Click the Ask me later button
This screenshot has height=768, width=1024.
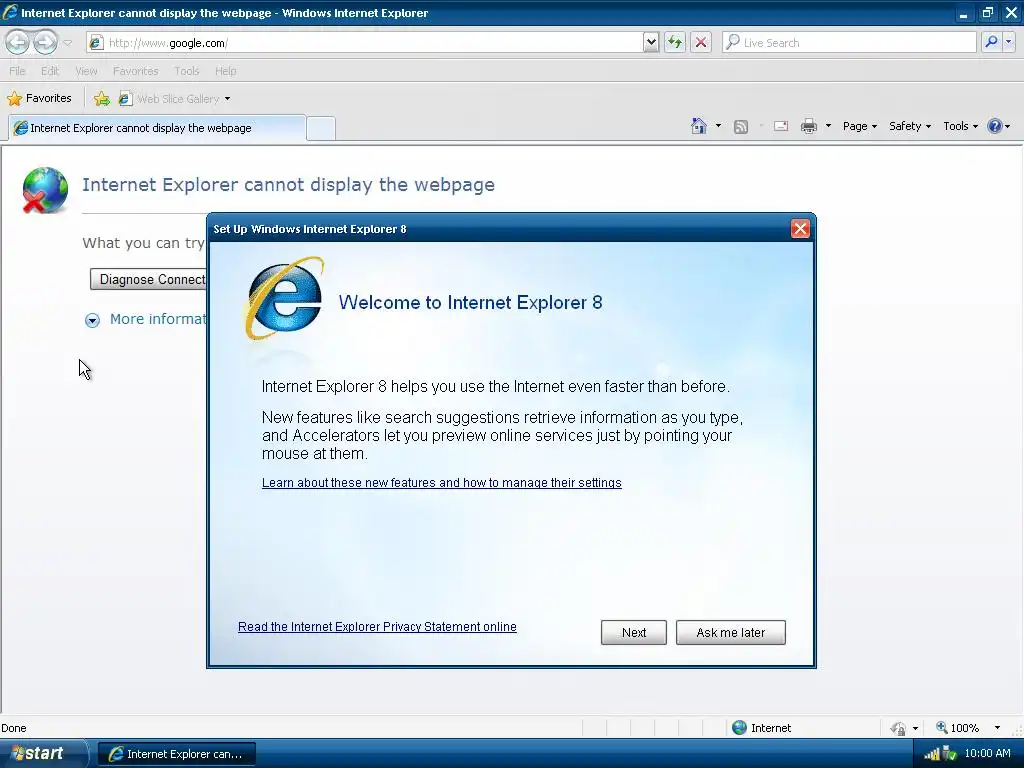(730, 632)
